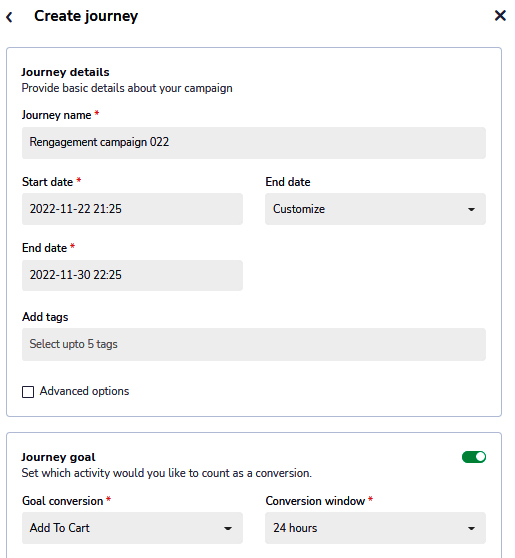Click the Conversion window field label
Screen dimensions: 515x558
315,501
